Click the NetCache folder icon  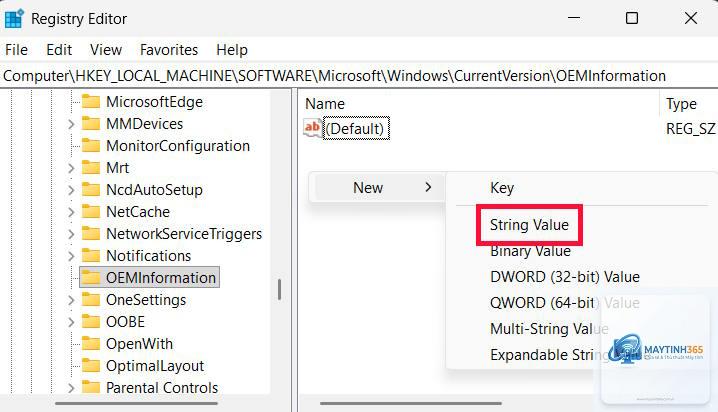point(91,211)
